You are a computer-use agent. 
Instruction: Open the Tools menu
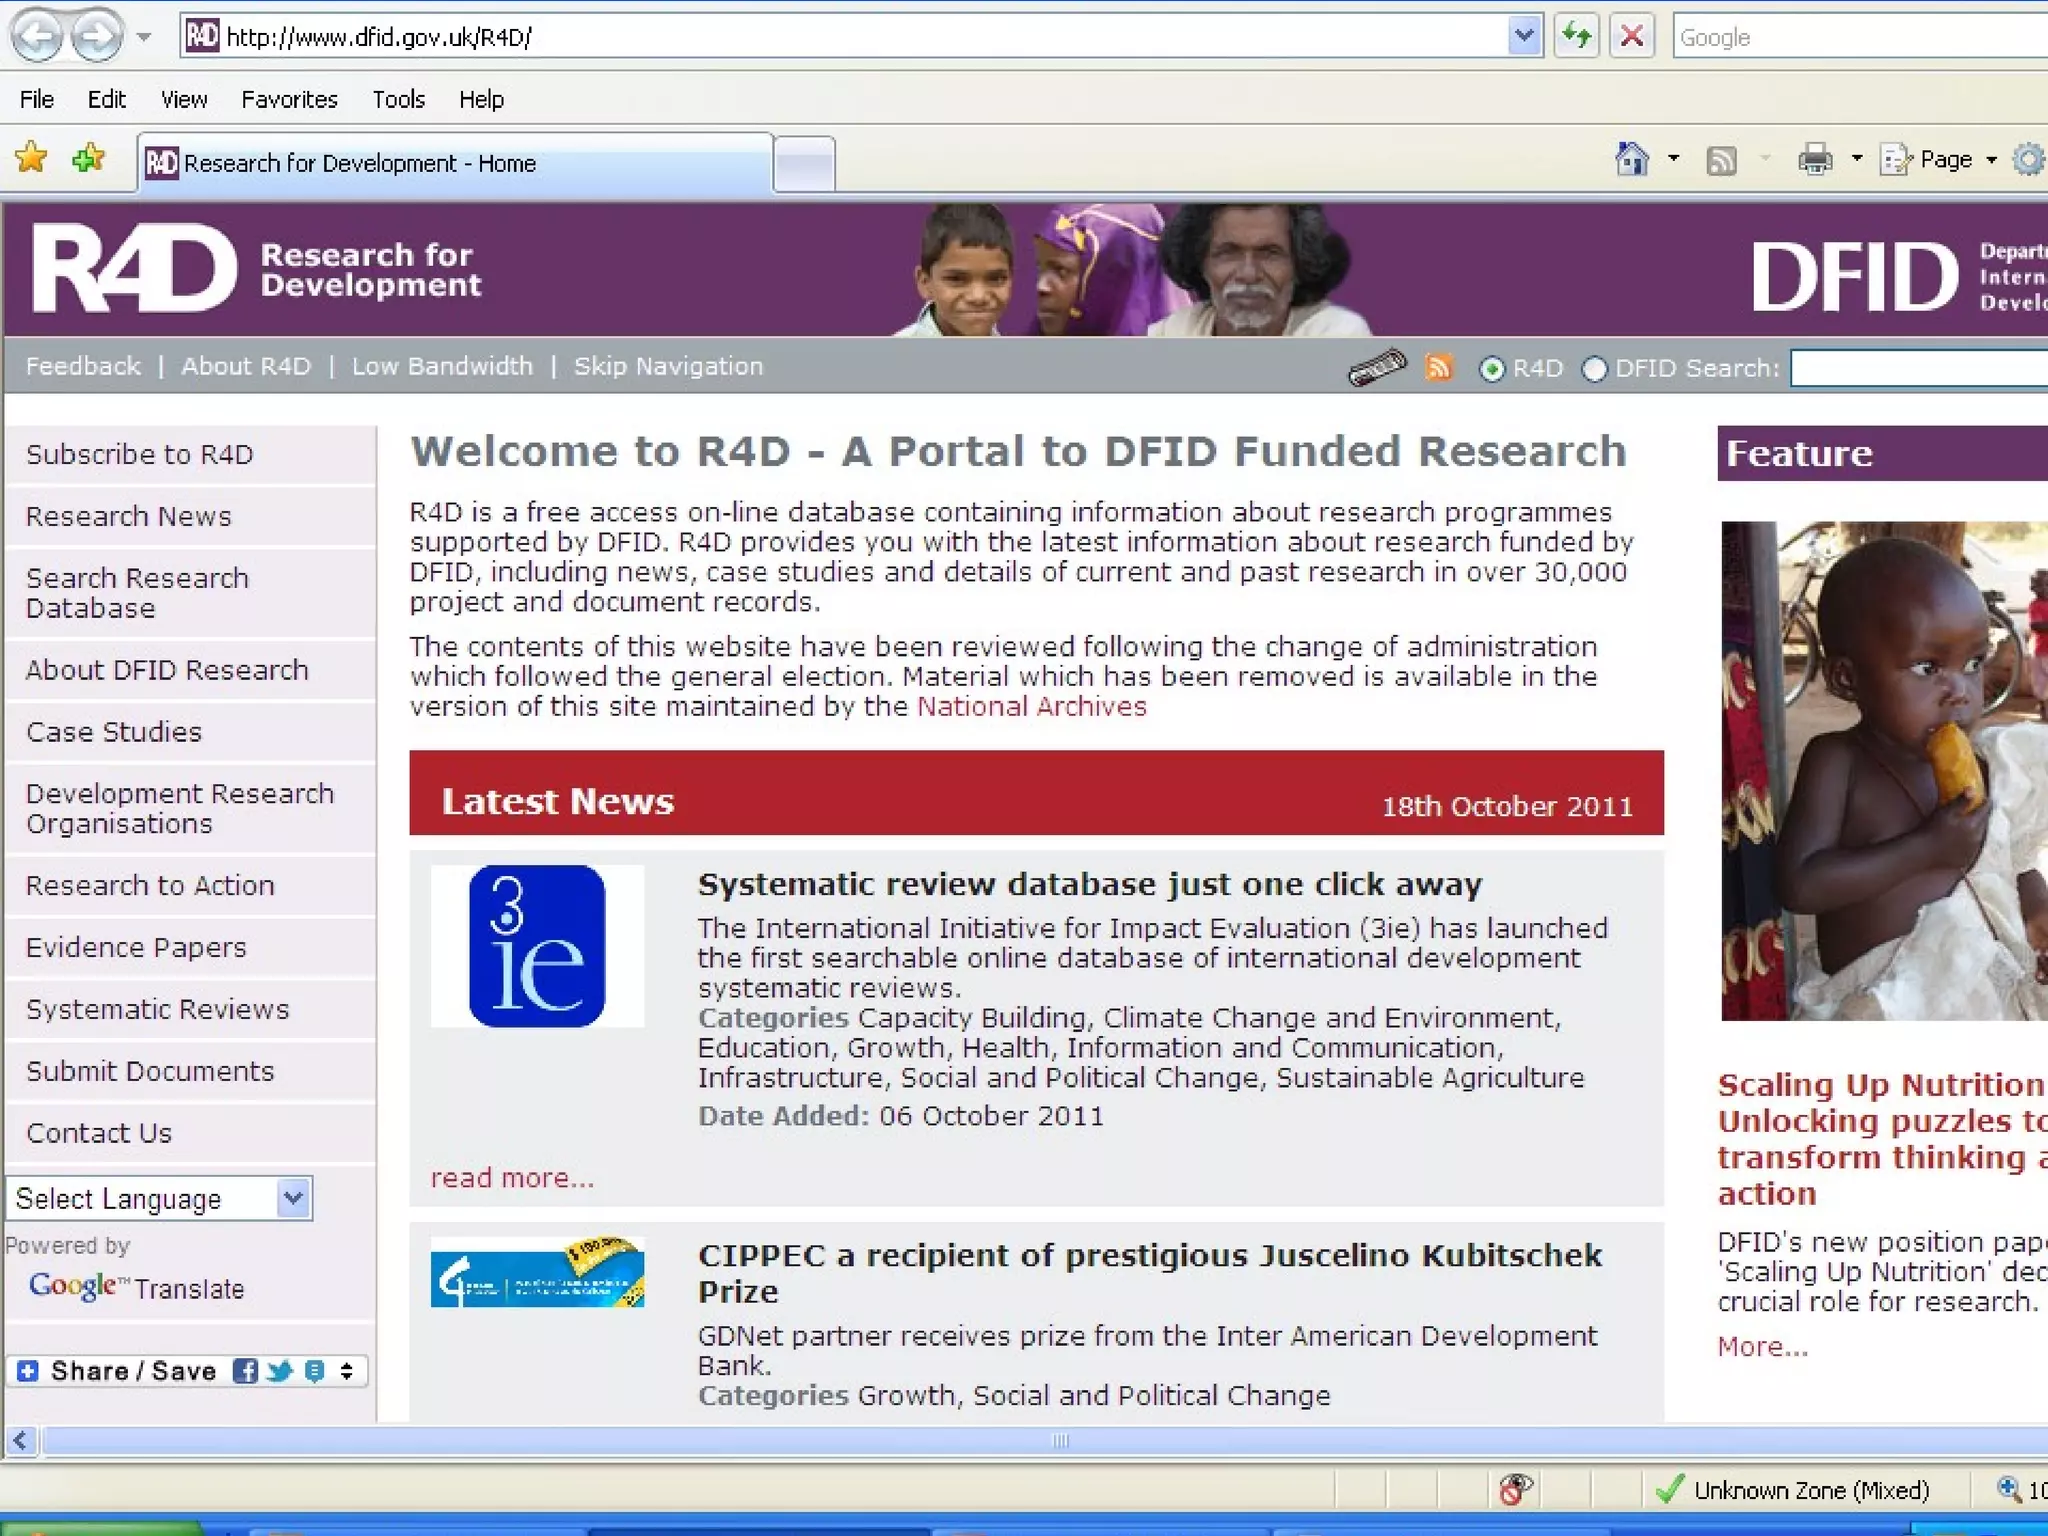398,99
